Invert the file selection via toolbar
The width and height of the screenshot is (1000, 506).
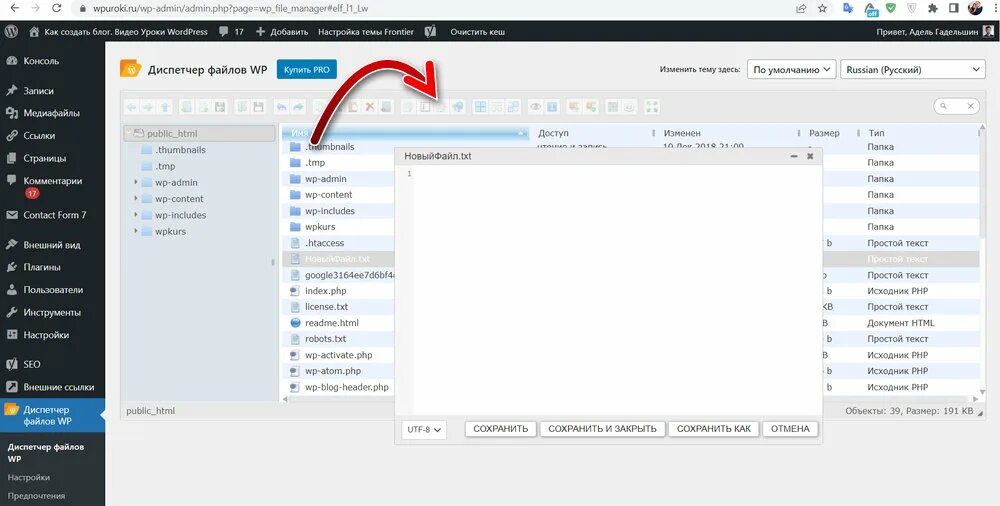point(513,107)
